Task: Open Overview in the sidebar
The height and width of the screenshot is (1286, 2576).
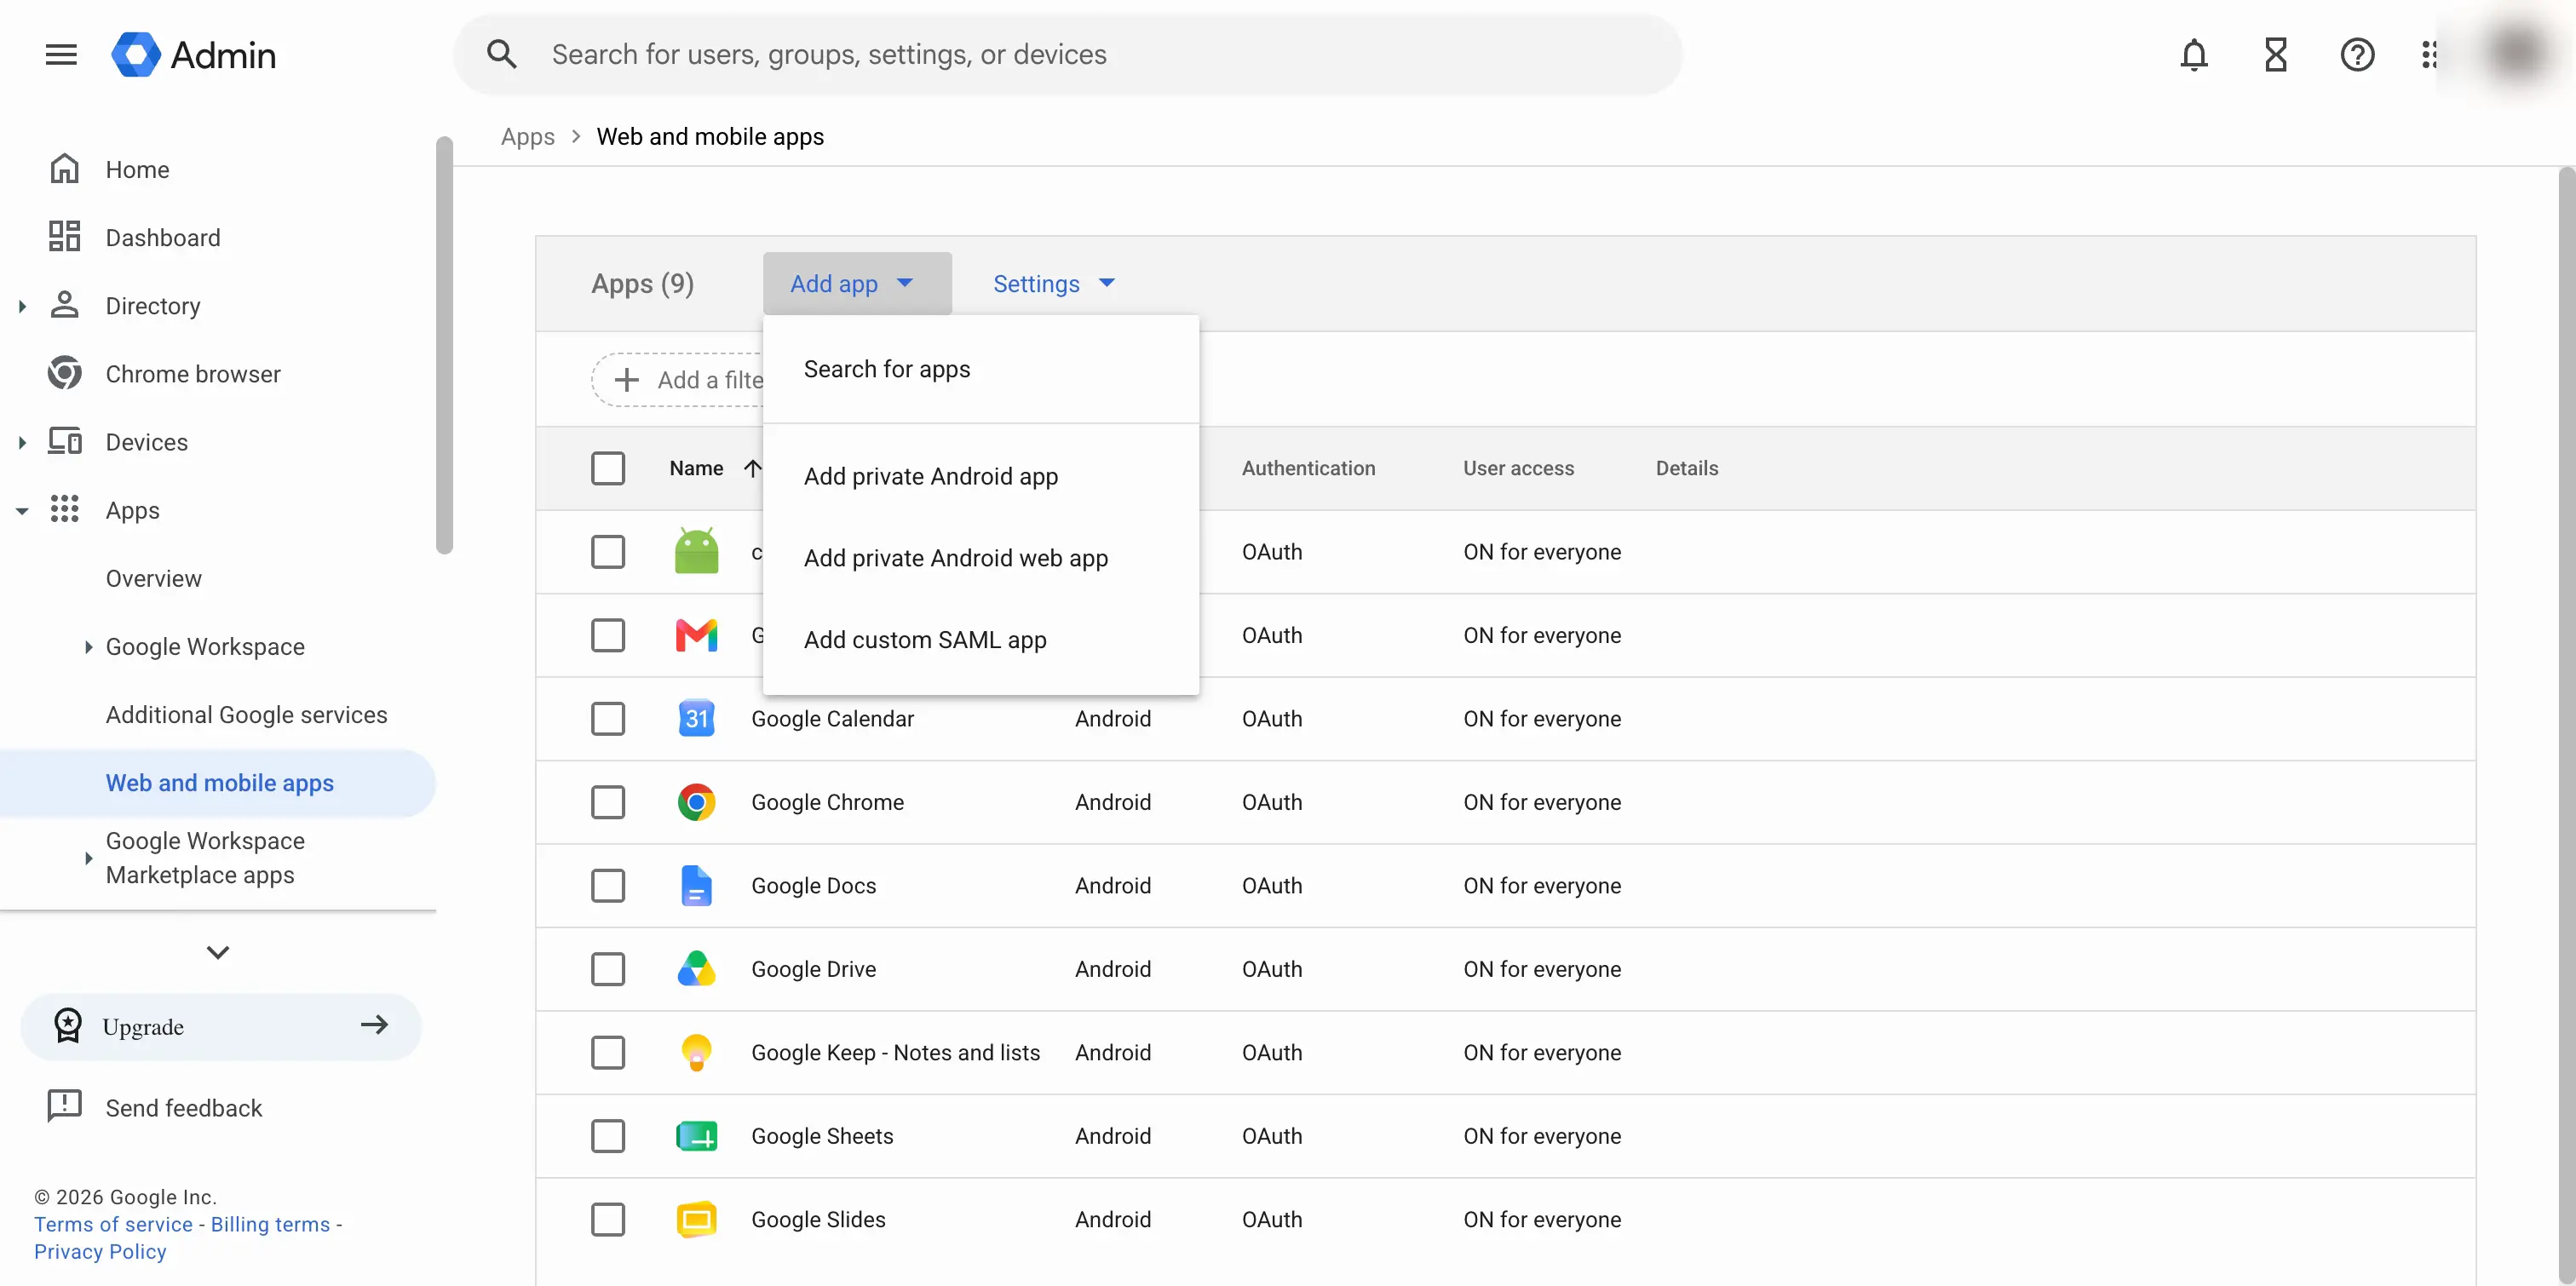Action: [x=154, y=578]
